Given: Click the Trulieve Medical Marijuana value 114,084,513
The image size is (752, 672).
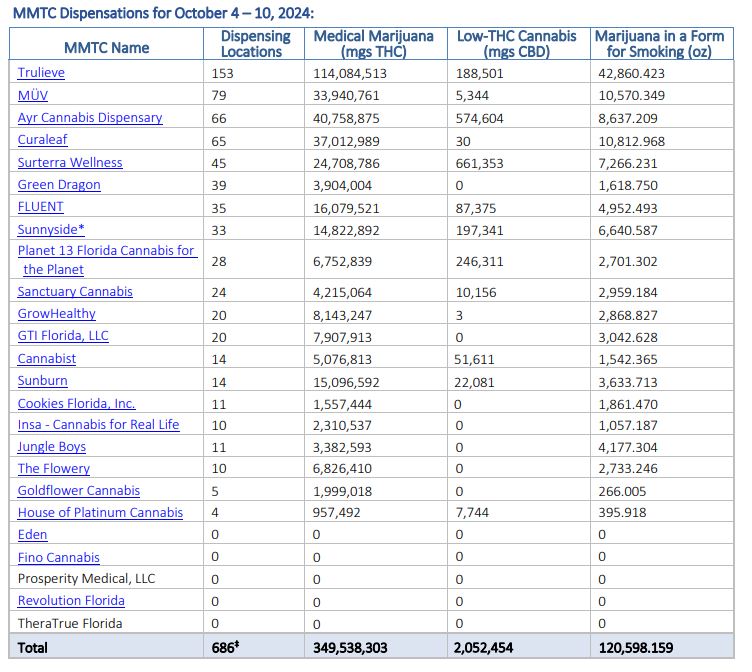Looking at the screenshot, I should pyautogui.click(x=349, y=73).
